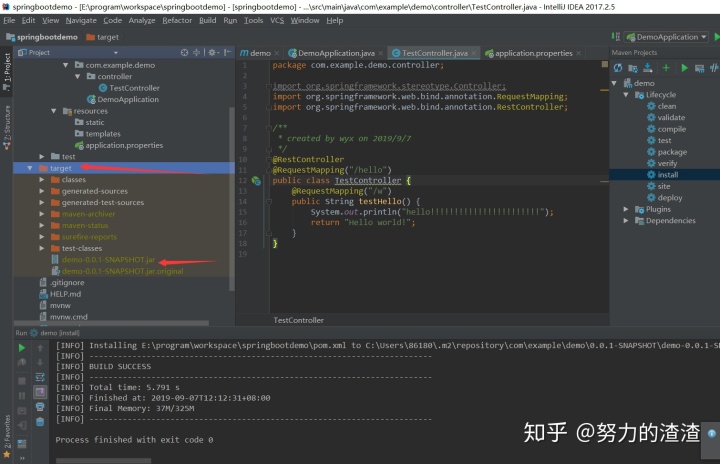Switch to the demo pom tab
Viewport: 720px width, 464px height.
(x=259, y=53)
